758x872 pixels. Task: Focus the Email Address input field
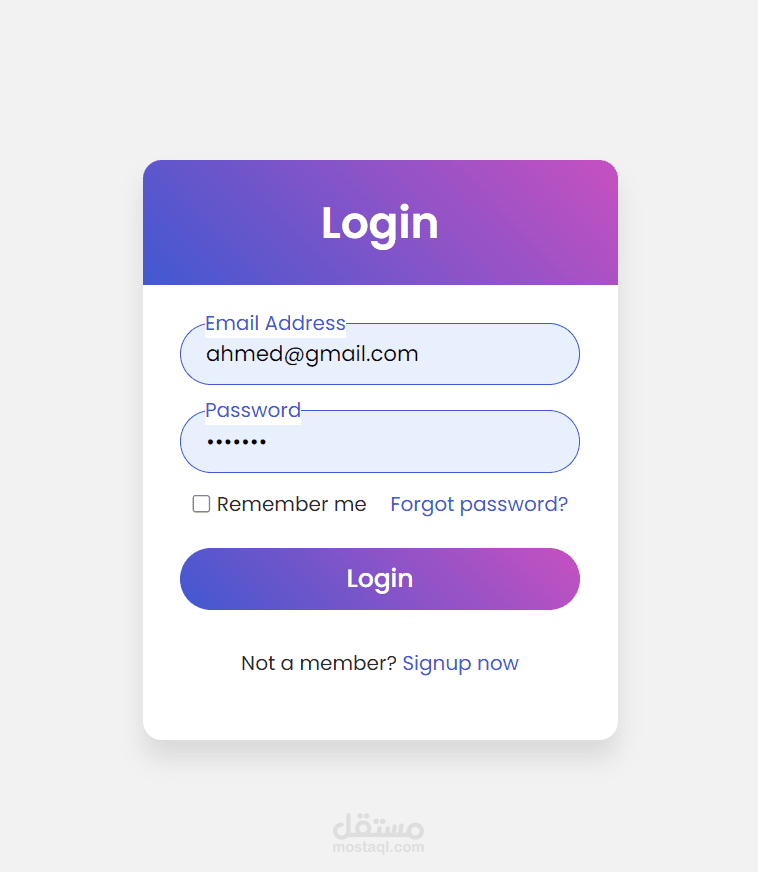coord(380,354)
